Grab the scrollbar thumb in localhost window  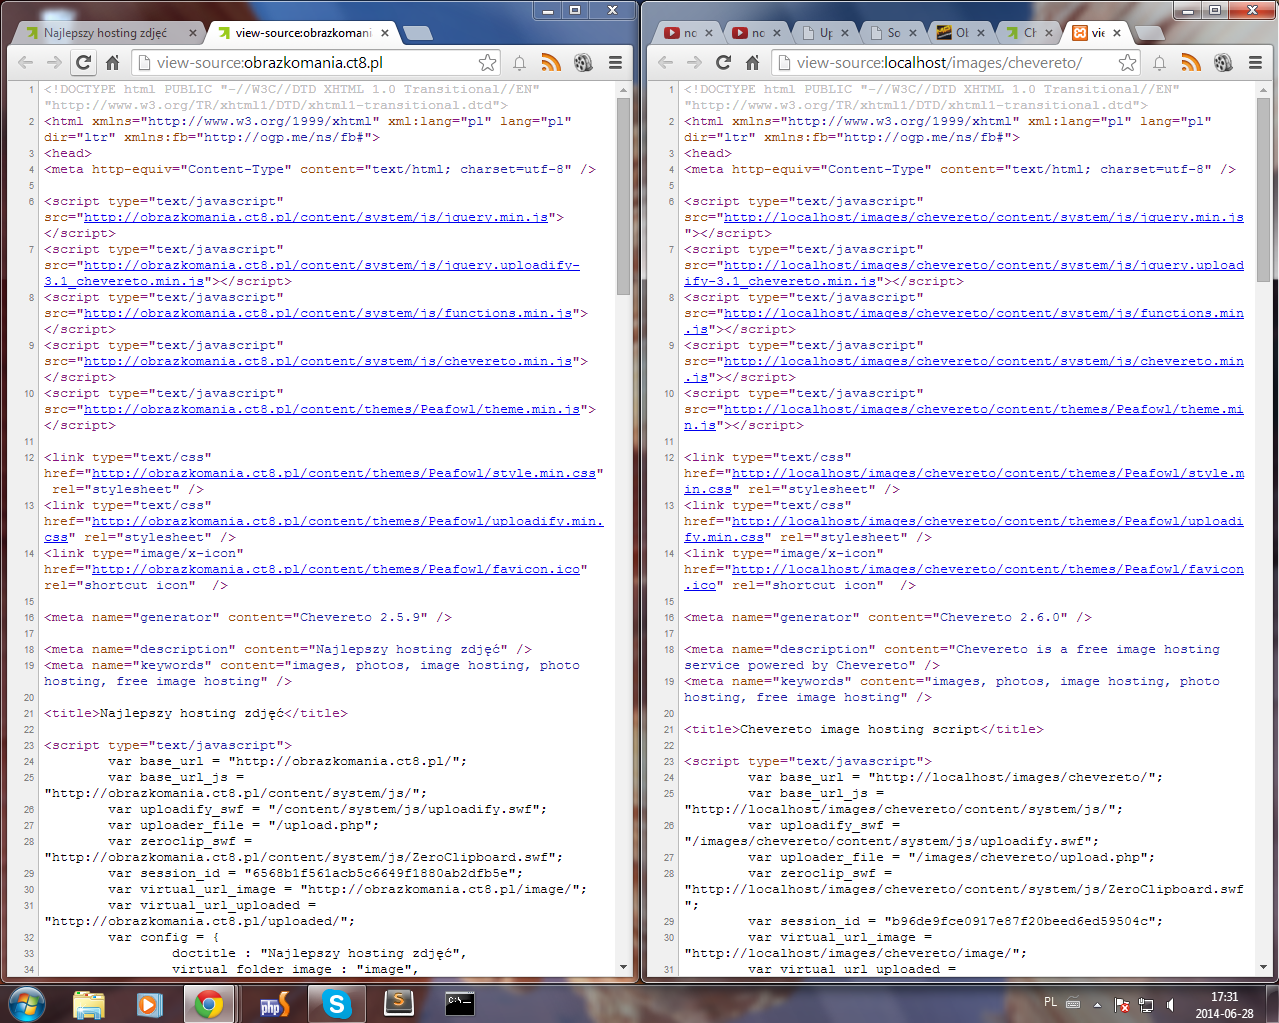(1264, 188)
